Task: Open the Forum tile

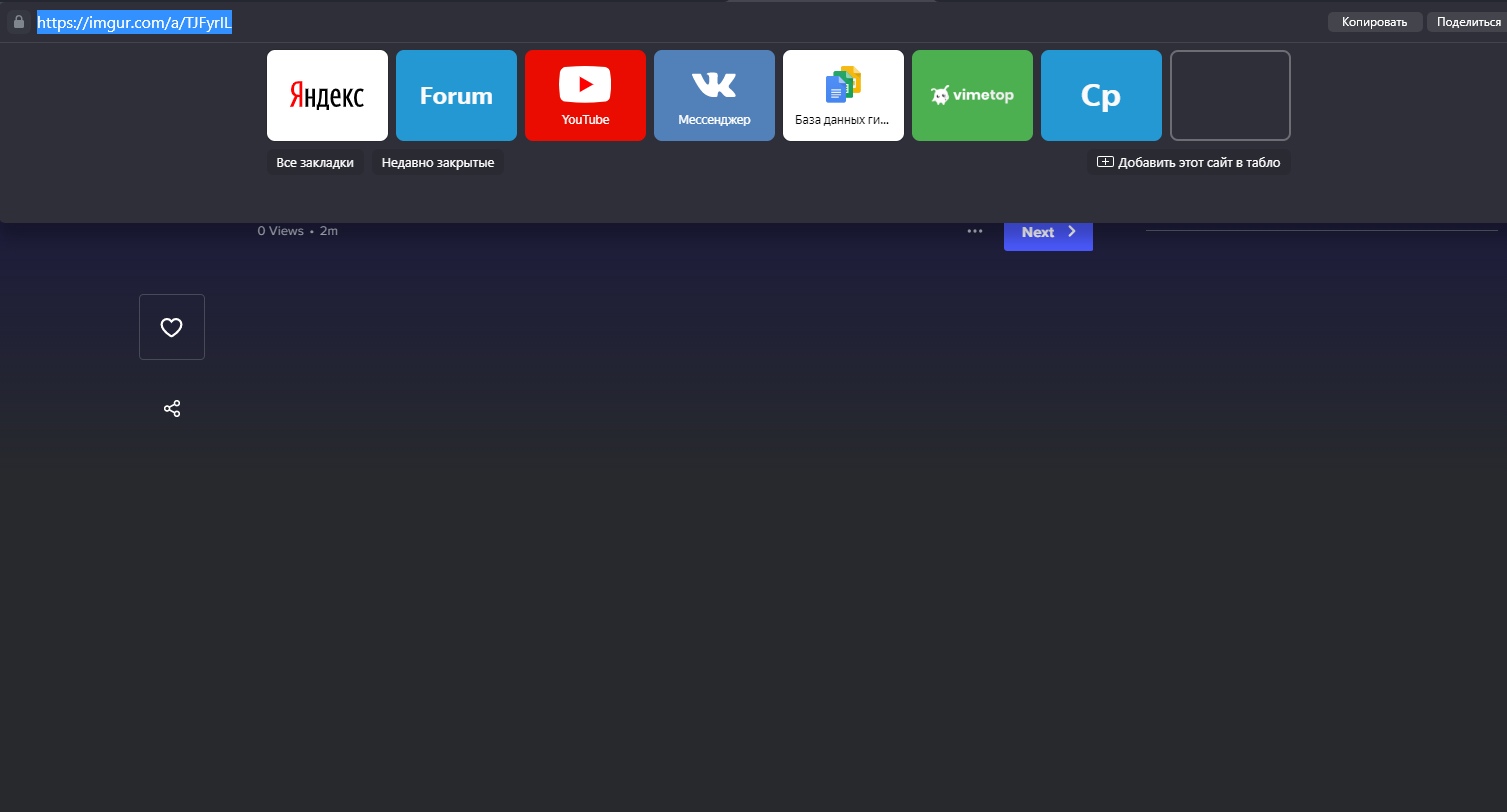Action: (456, 96)
